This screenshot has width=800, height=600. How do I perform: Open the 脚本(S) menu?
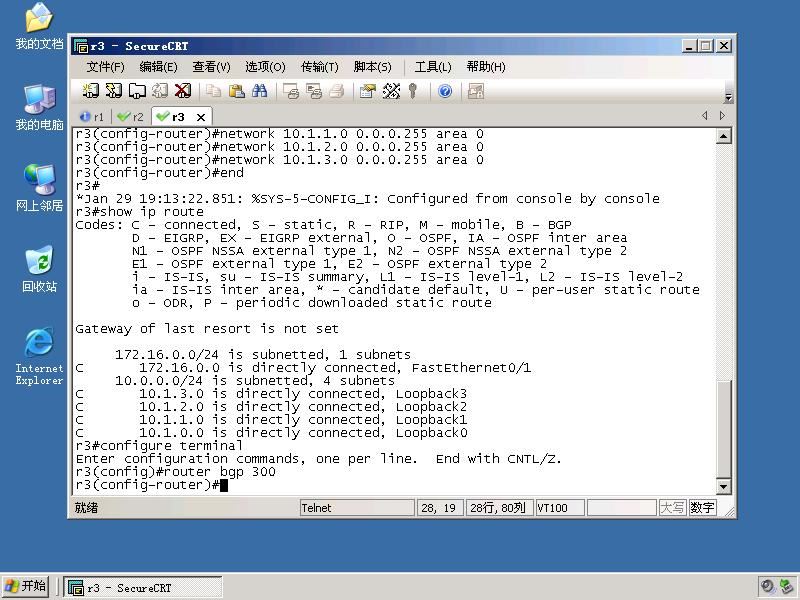pyautogui.click(x=372, y=67)
